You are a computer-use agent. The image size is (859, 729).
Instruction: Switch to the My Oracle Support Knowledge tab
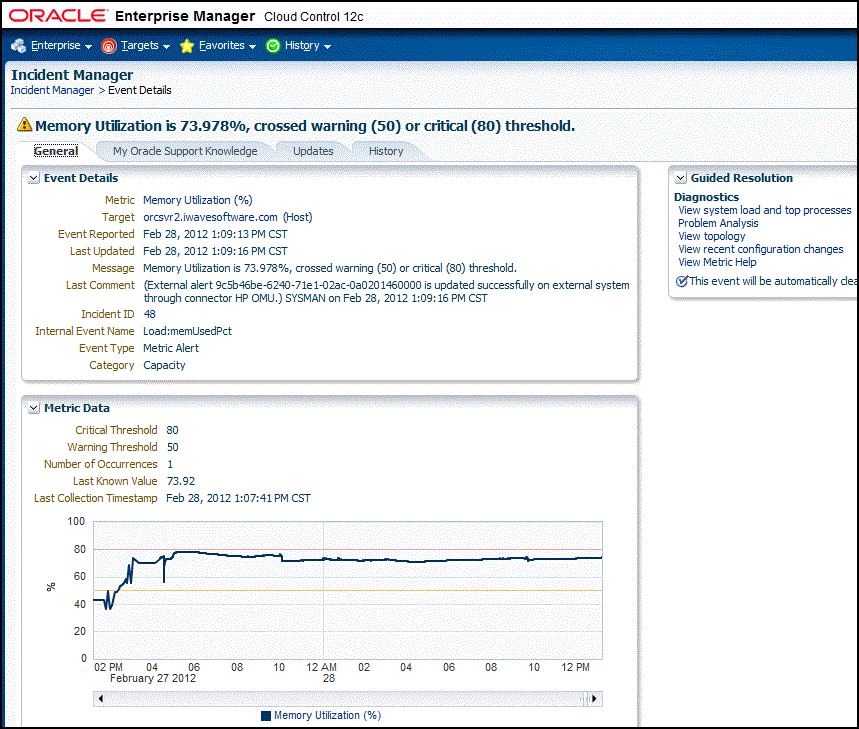185,151
